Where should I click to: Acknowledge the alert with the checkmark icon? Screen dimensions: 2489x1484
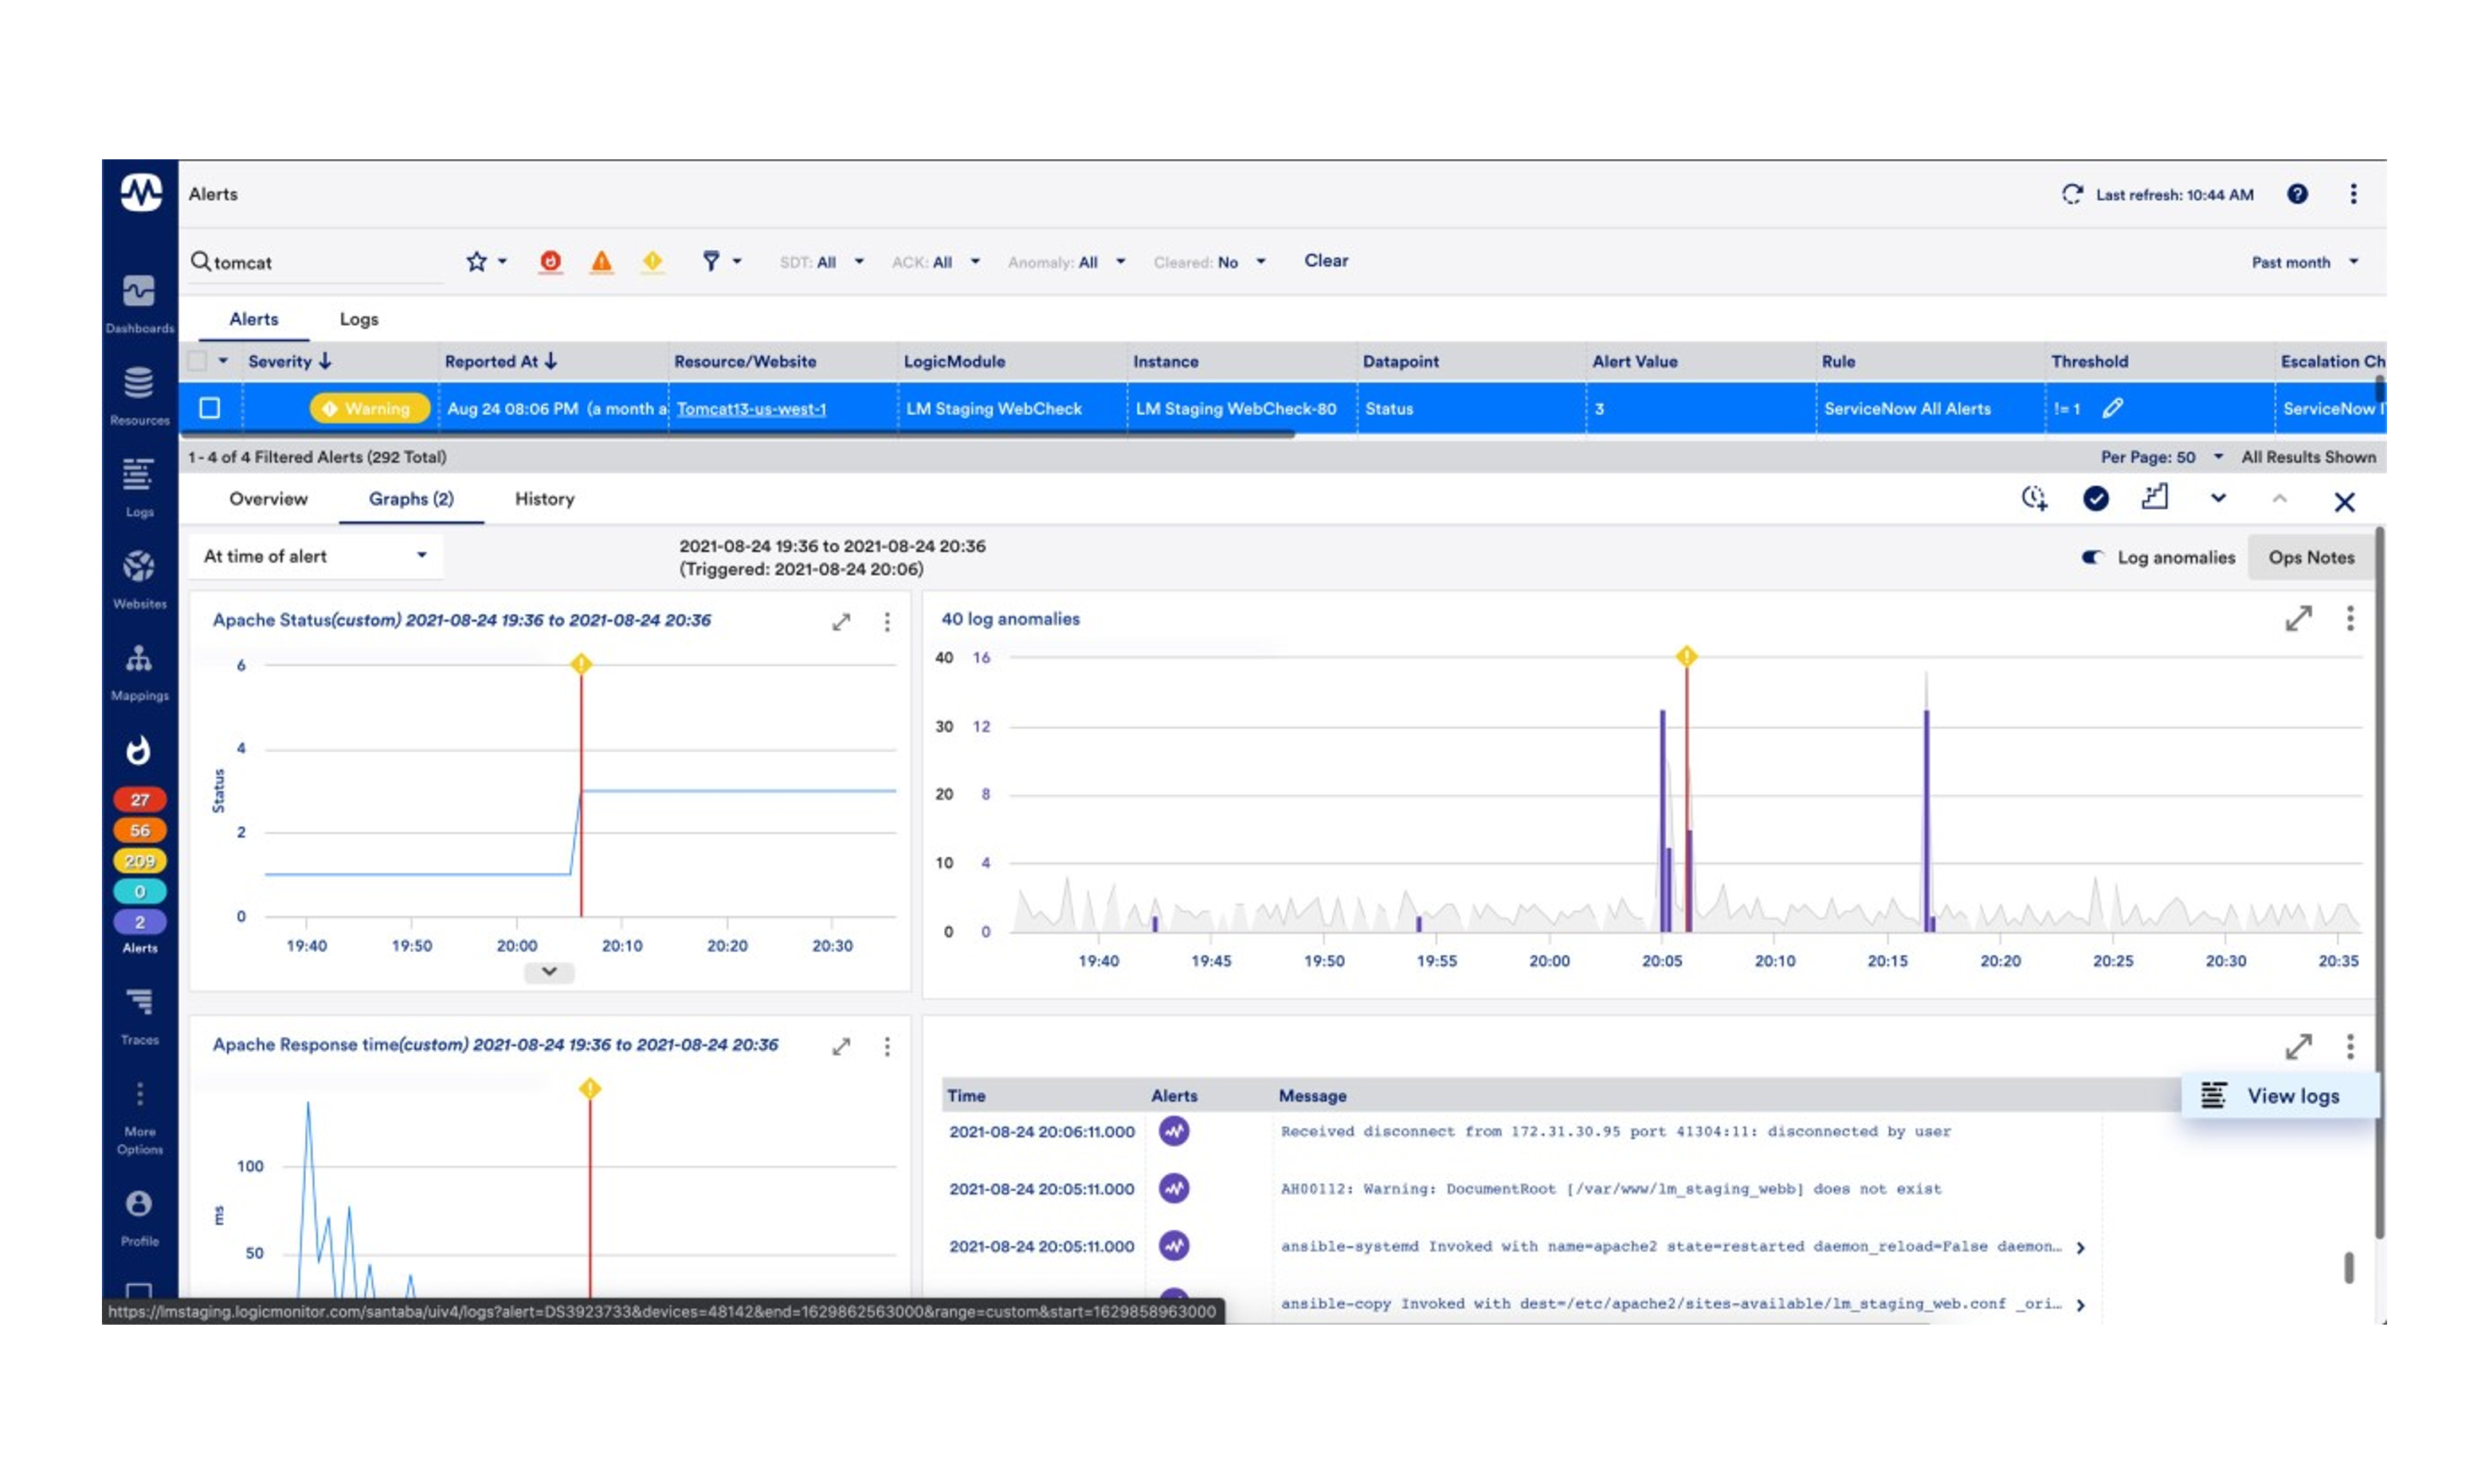(x=2095, y=499)
